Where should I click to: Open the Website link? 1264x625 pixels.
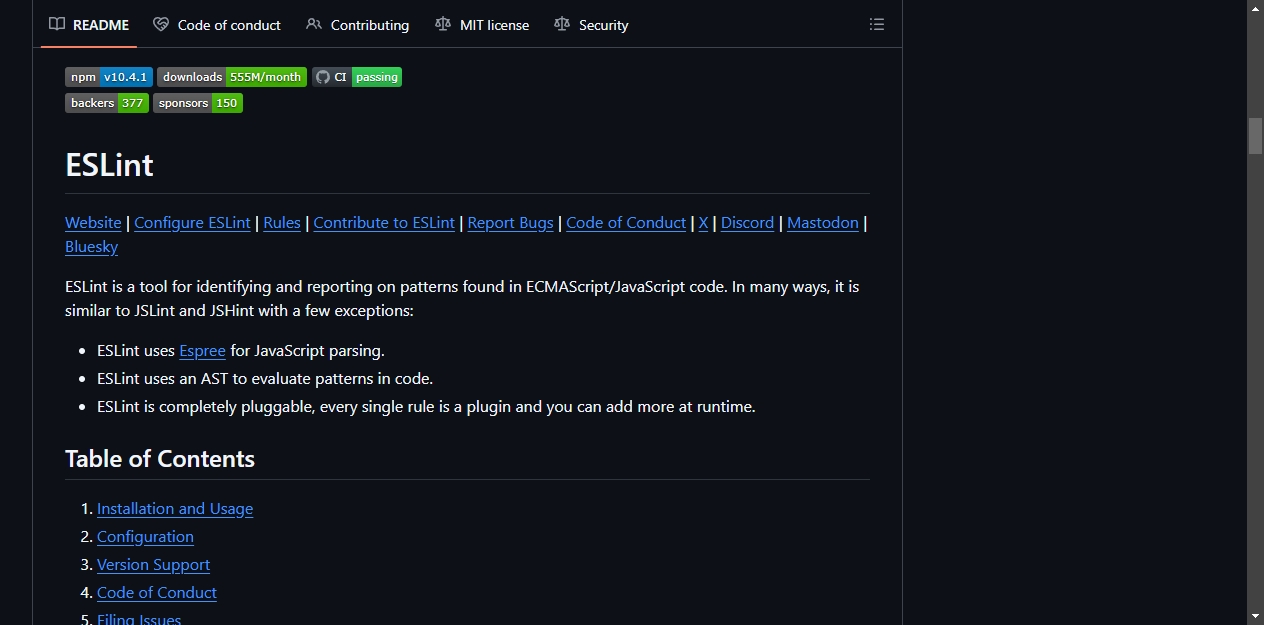(93, 223)
